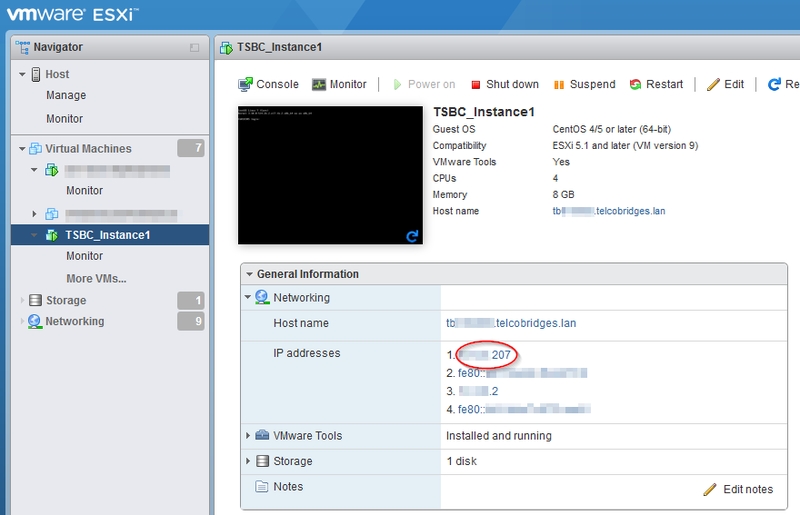Click Edit notes in Notes row
Image resolution: width=800 pixels, height=515 pixels.
tap(738, 489)
